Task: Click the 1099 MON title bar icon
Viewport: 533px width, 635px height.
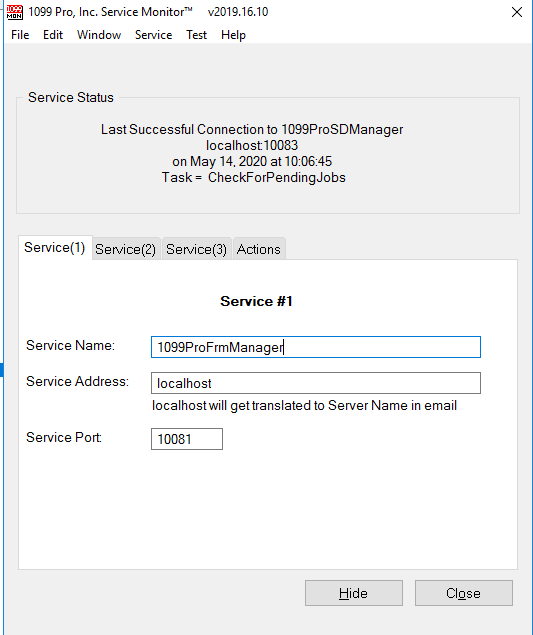Action: pos(15,12)
